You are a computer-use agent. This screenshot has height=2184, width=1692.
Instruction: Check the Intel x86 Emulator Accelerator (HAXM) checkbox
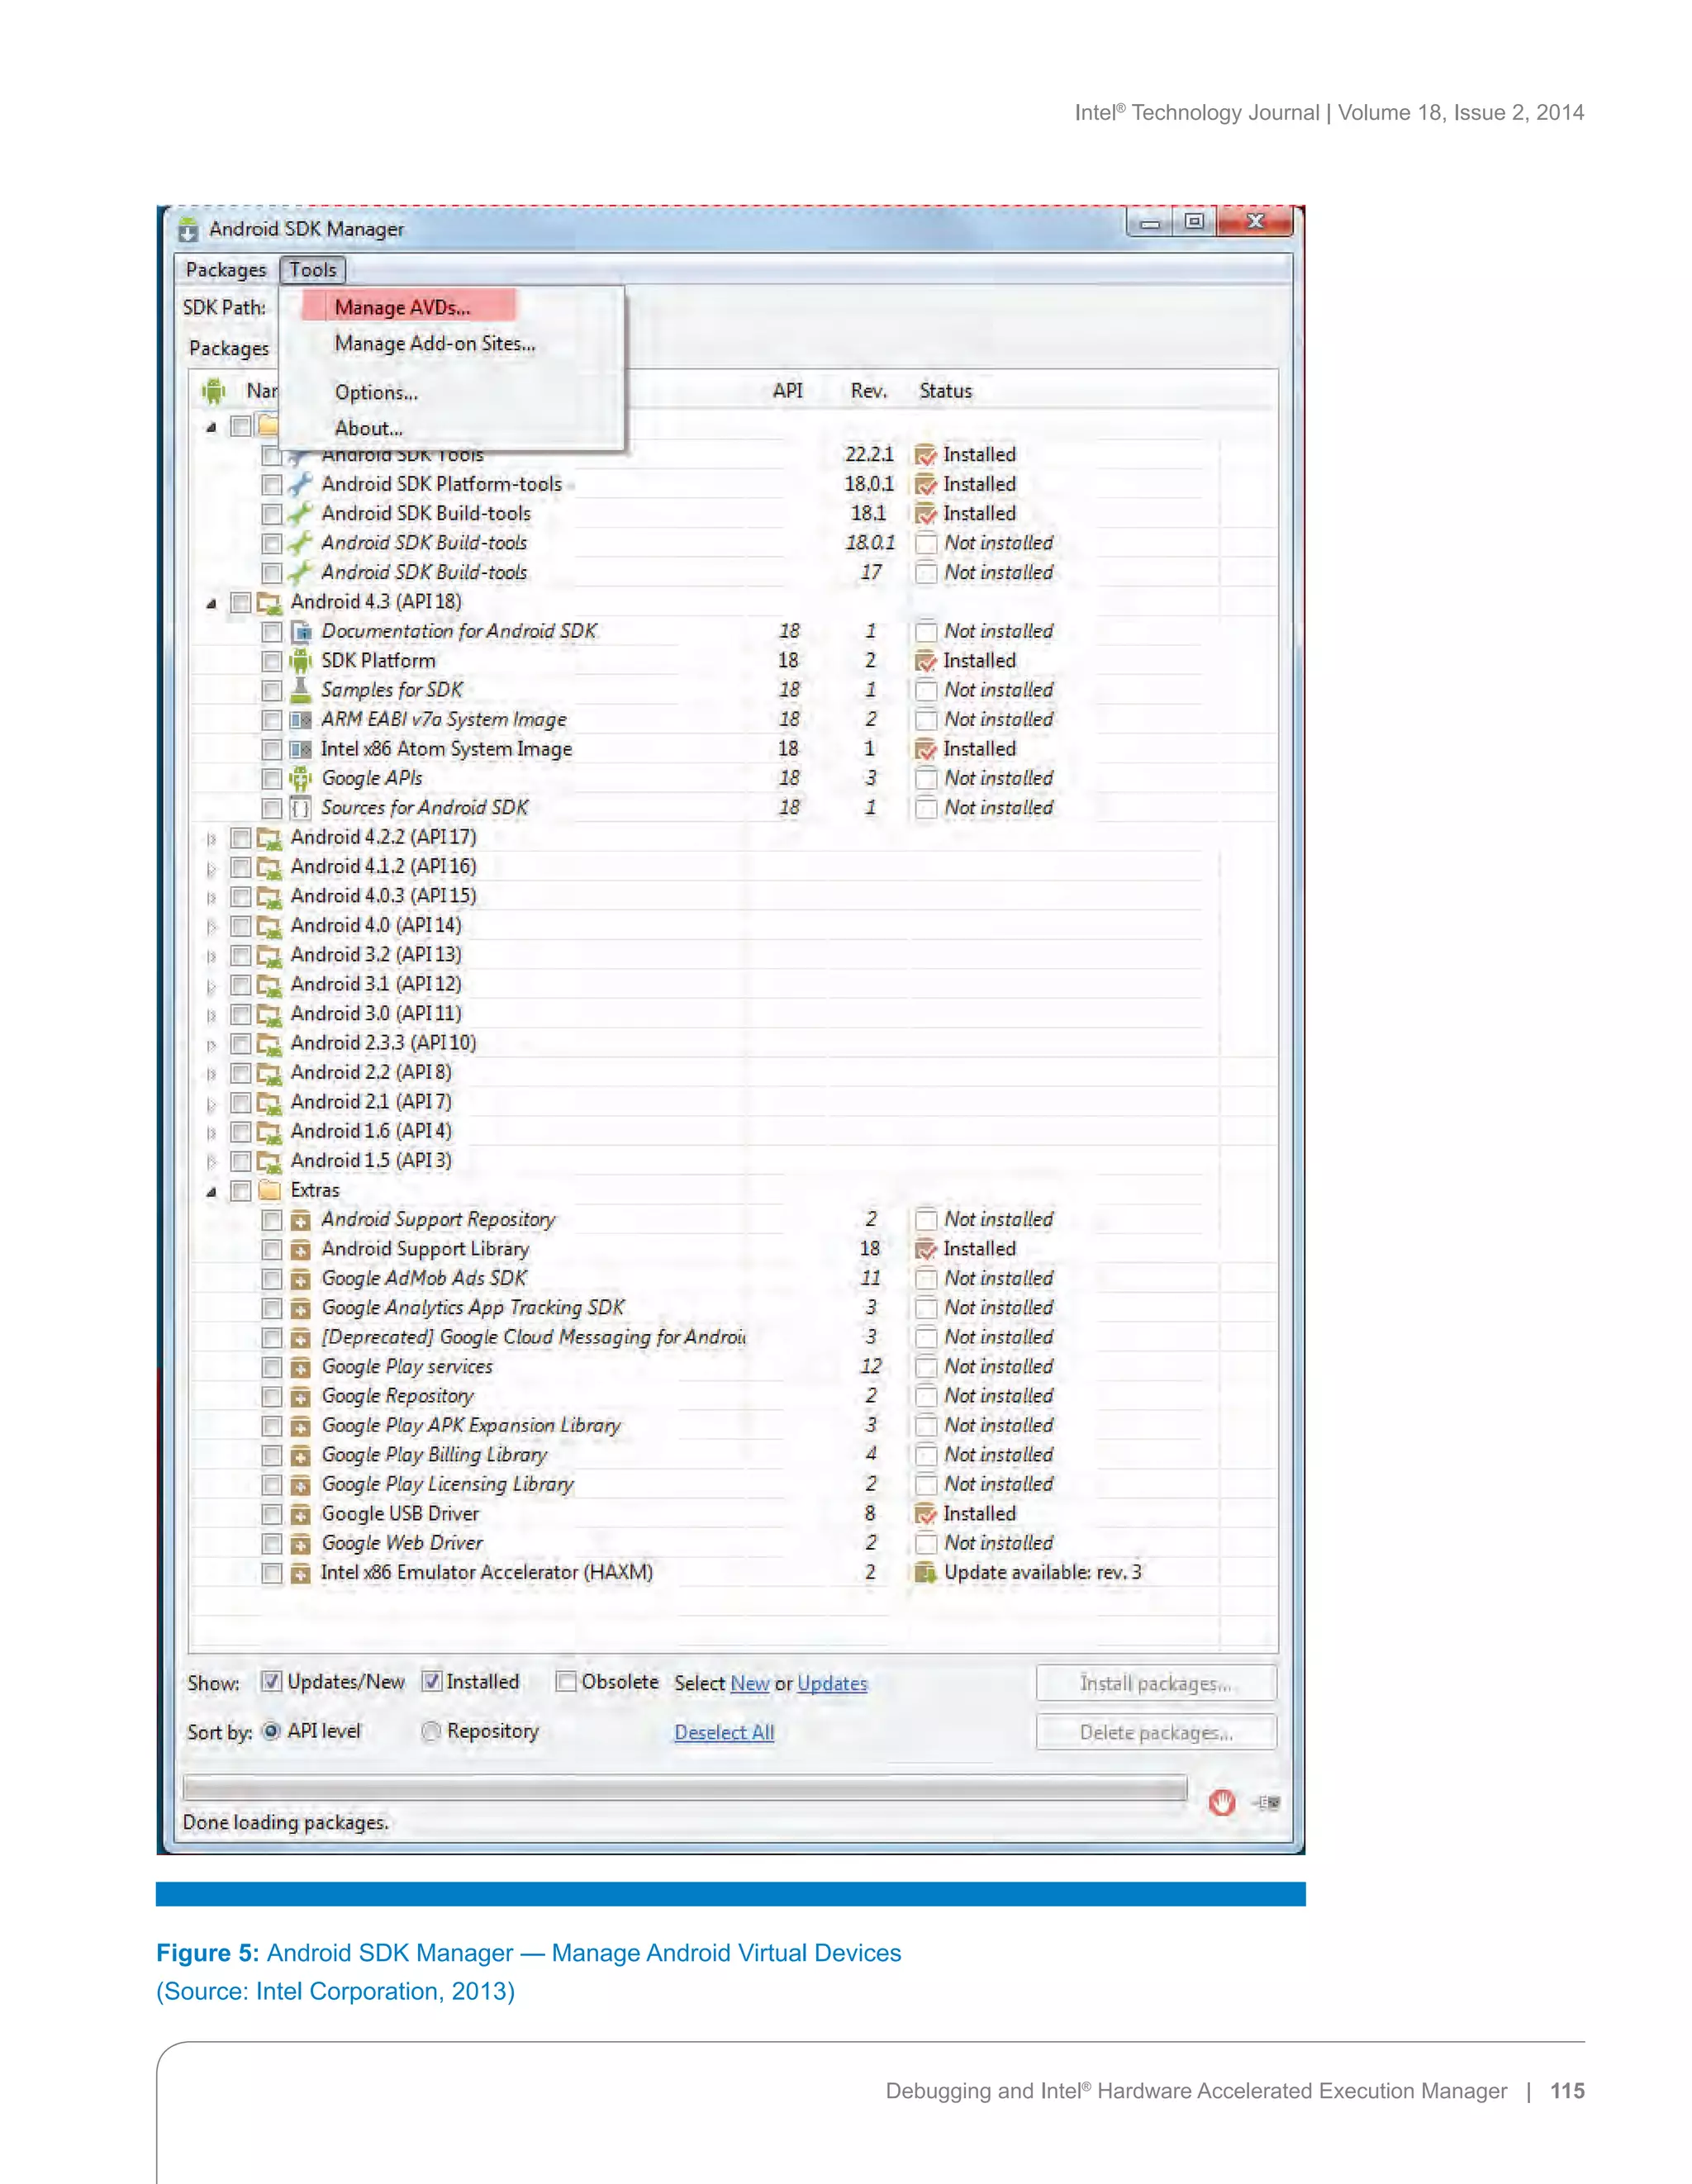point(271,1573)
